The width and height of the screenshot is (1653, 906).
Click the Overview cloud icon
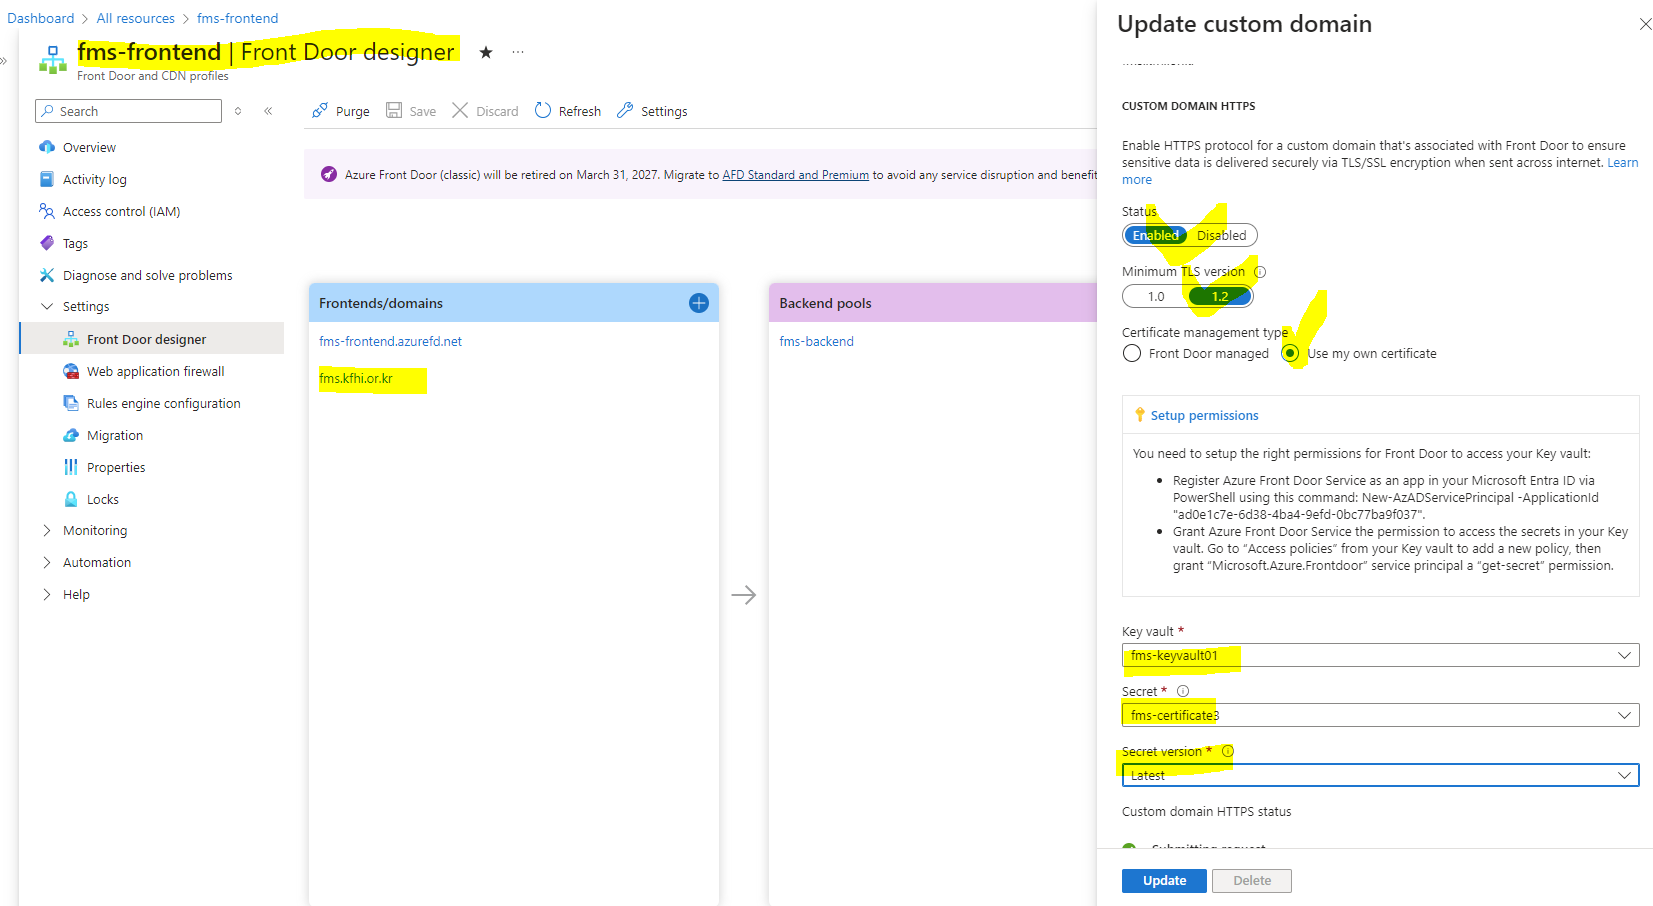coord(47,147)
